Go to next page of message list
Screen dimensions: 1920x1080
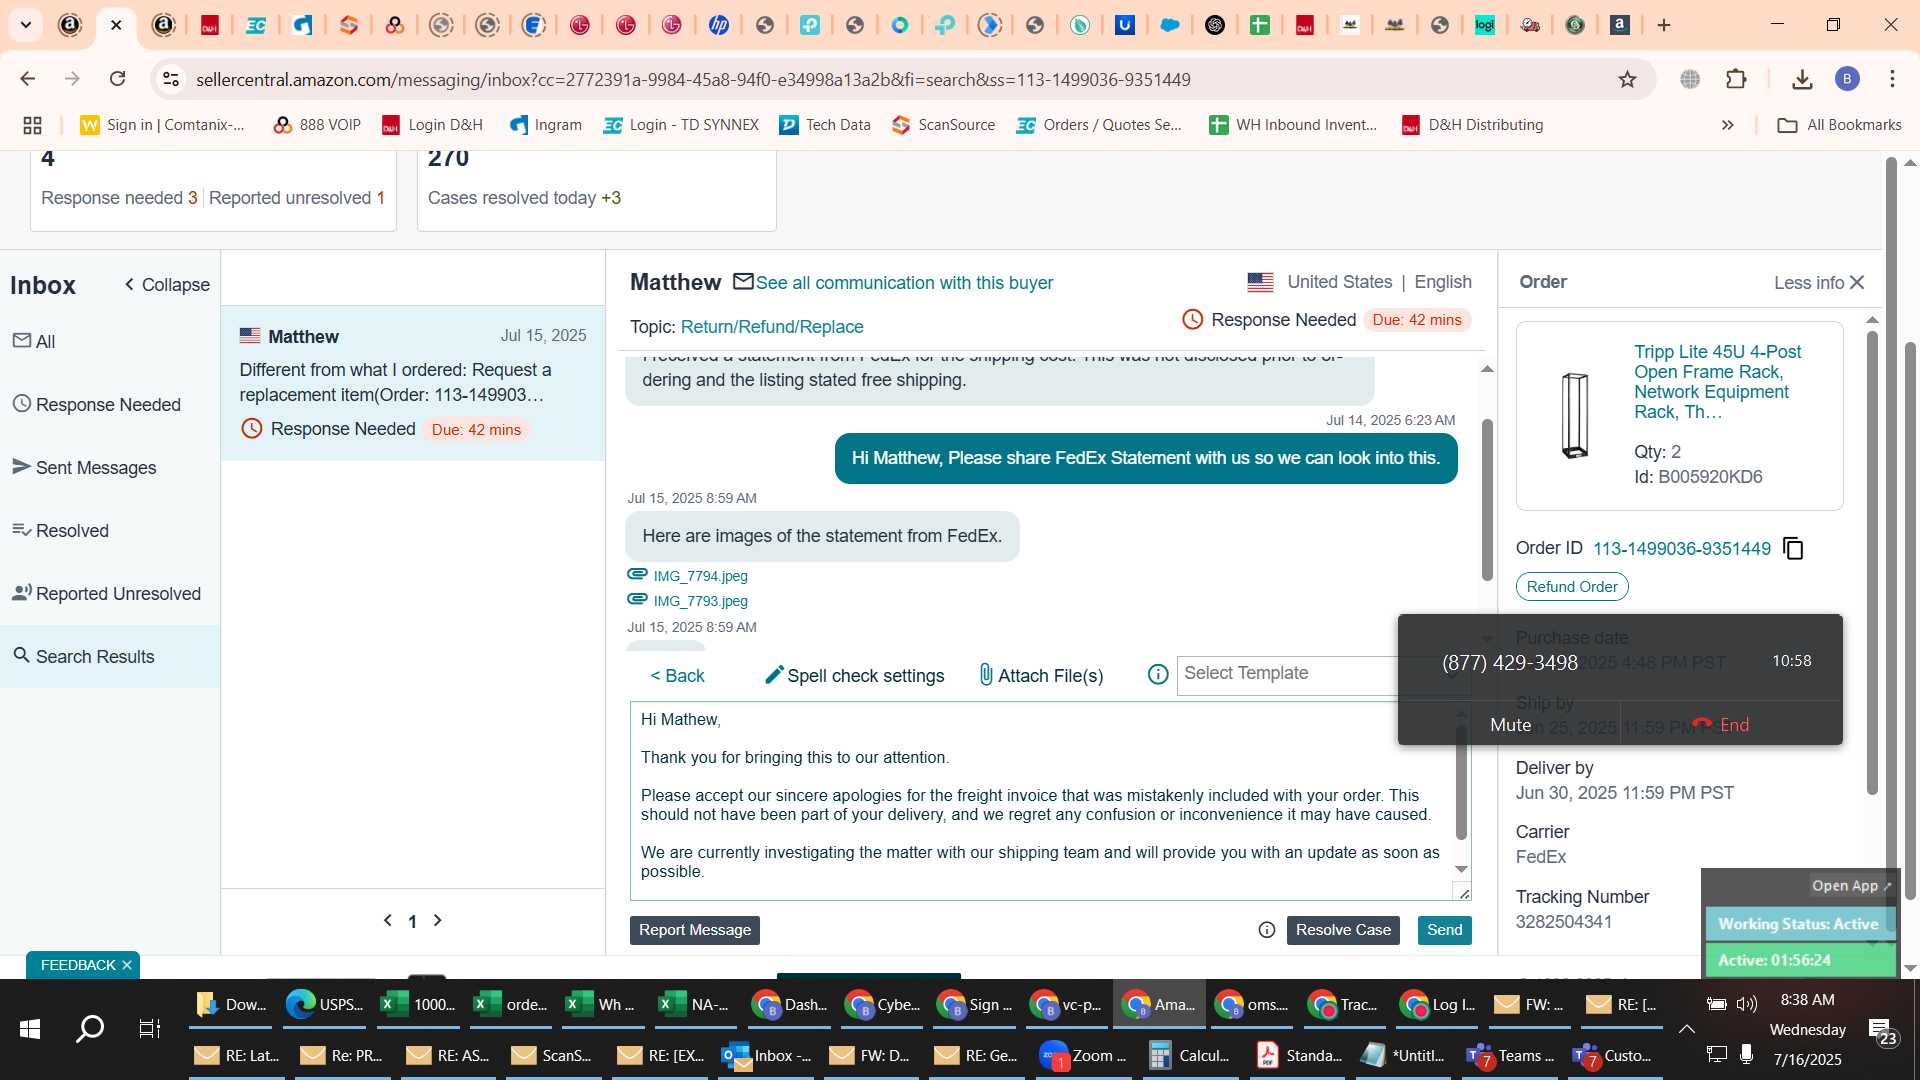coord(437,920)
